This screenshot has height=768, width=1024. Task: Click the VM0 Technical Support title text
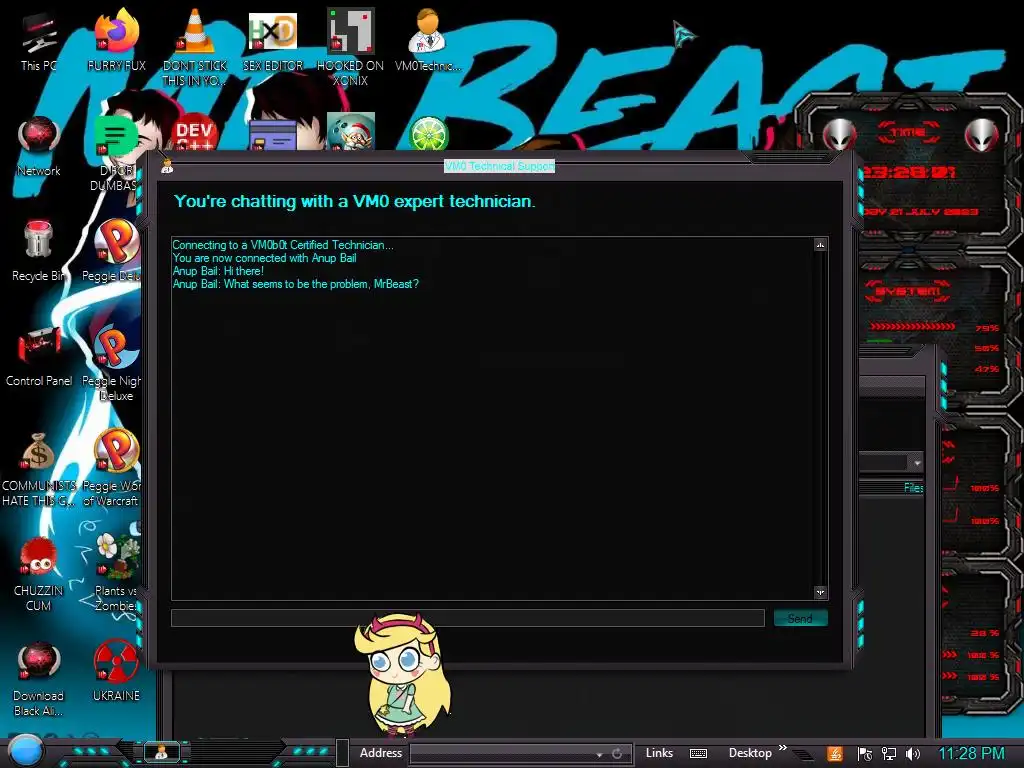[500, 167]
